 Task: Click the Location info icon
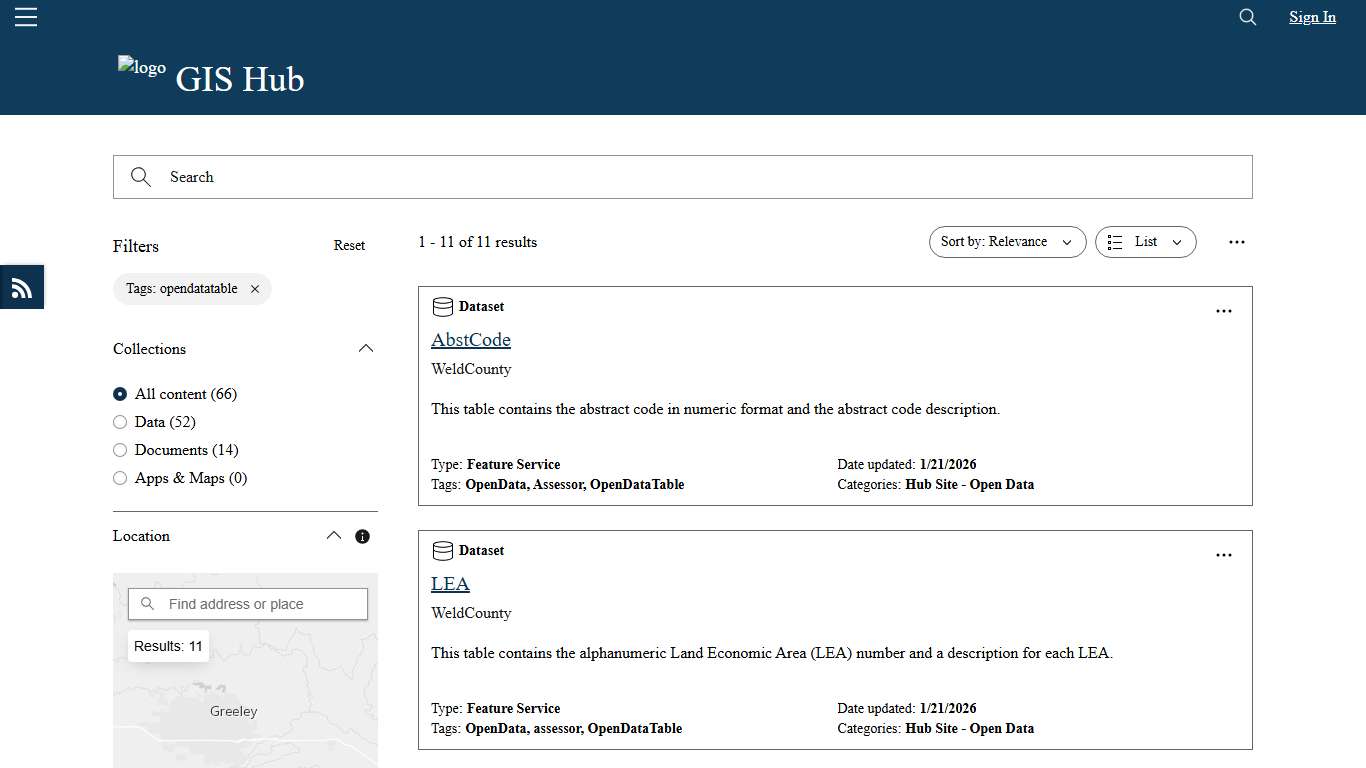point(362,536)
